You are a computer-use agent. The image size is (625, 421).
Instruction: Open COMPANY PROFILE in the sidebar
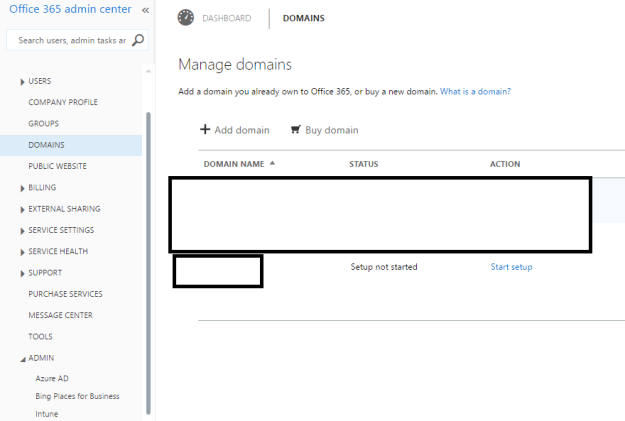coord(63,102)
